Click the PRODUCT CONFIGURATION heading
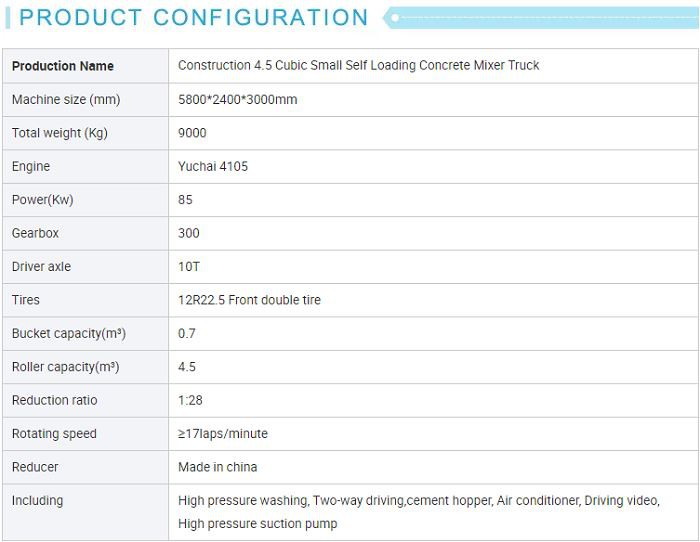Image resolution: width=700 pixels, height=542 pixels. click(193, 18)
